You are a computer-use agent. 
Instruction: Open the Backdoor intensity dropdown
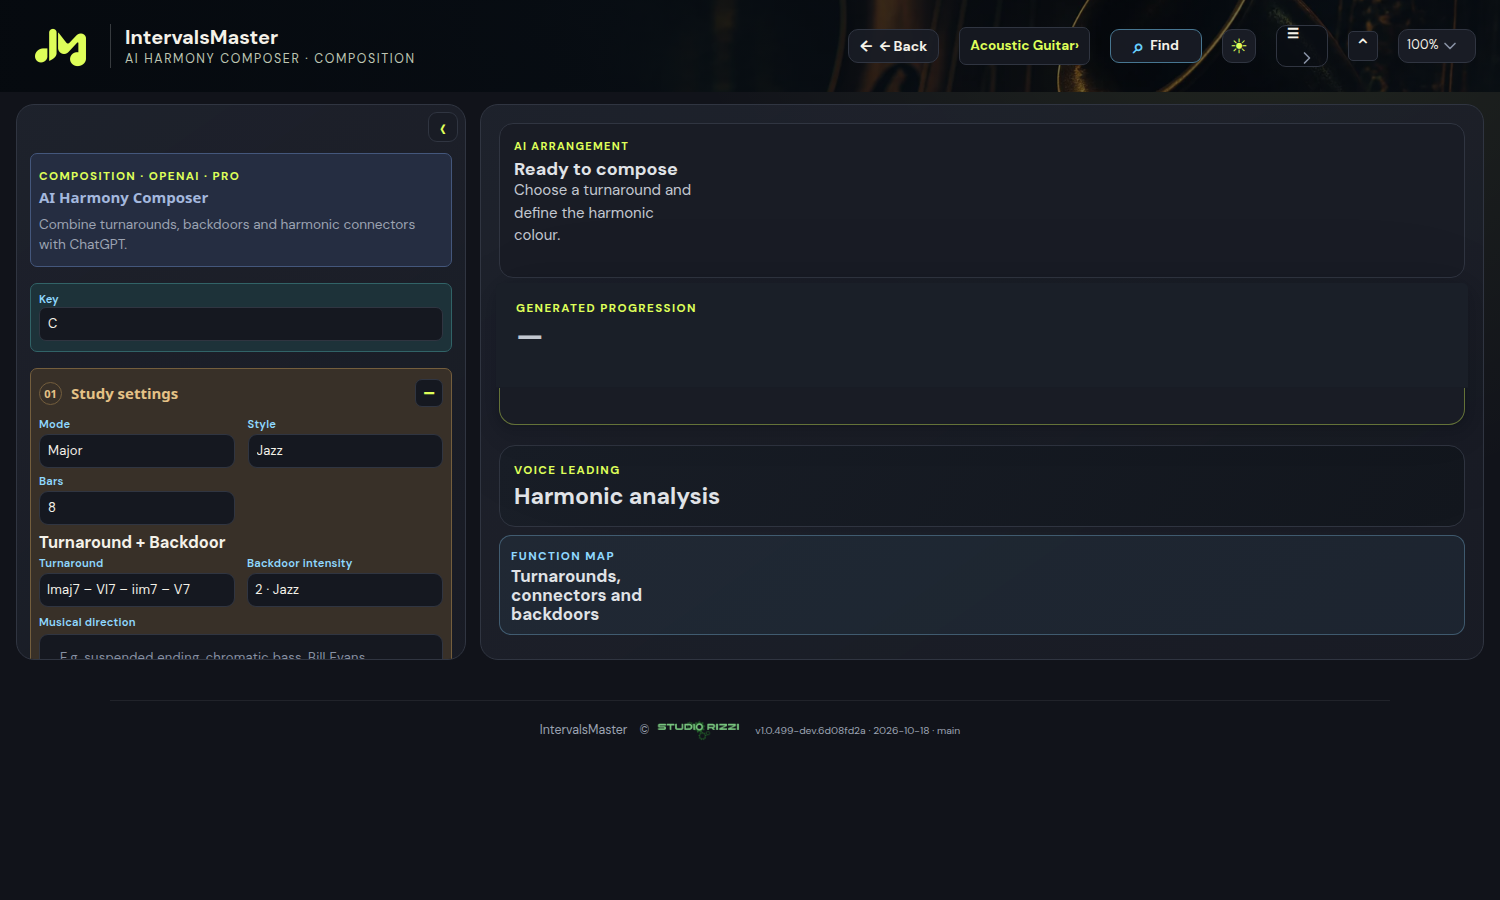pos(345,590)
